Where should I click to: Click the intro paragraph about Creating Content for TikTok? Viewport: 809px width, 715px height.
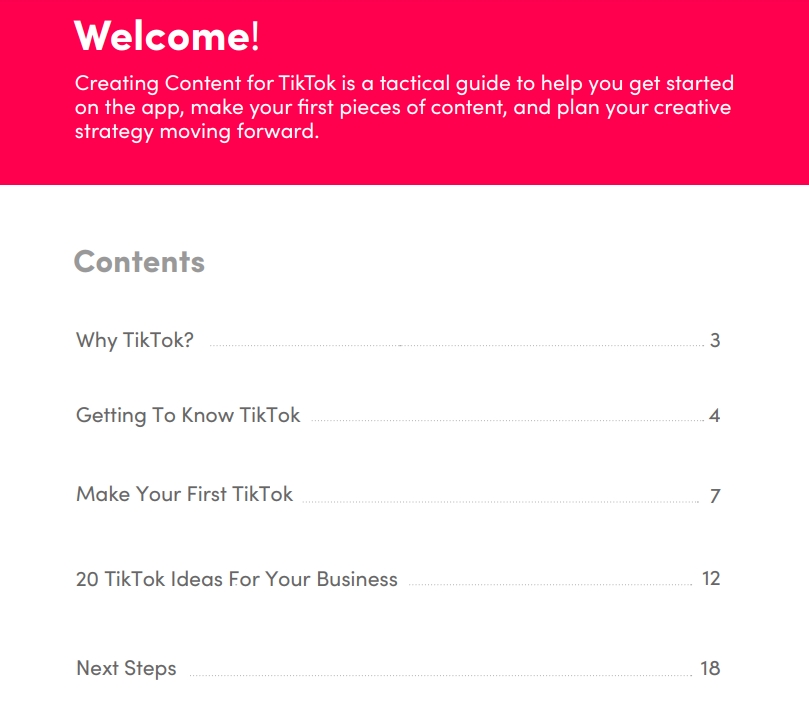pyautogui.click(x=403, y=107)
